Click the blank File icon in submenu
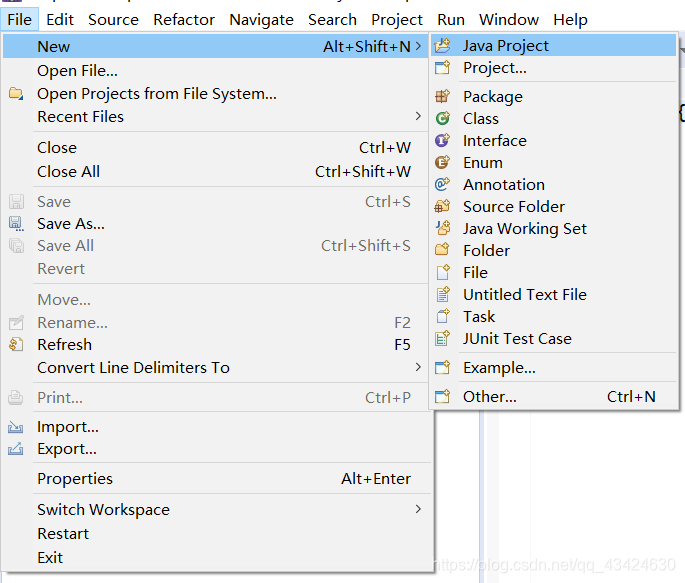This screenshot has height=583, width=685. 443,272
